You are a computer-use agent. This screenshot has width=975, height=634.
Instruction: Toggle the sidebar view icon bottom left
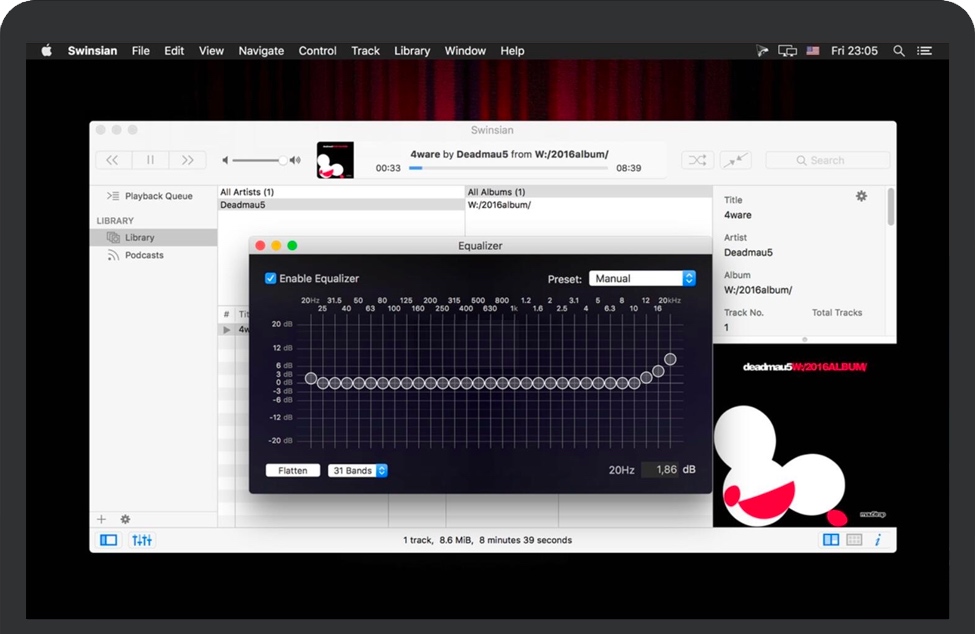pyautogui.click(x=107, y=539)
